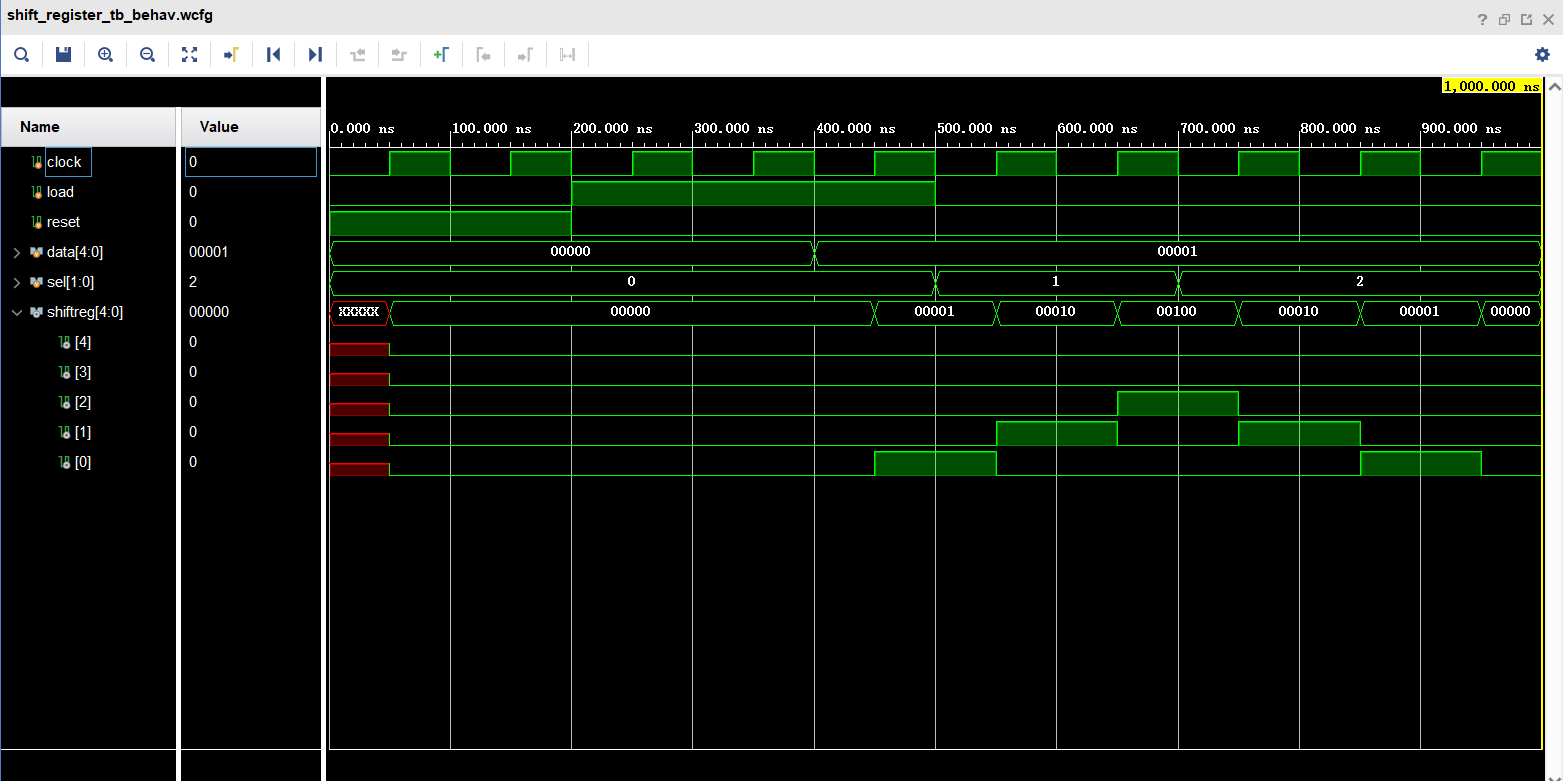
Task: Jump to time zero
Action: [273, 55]
